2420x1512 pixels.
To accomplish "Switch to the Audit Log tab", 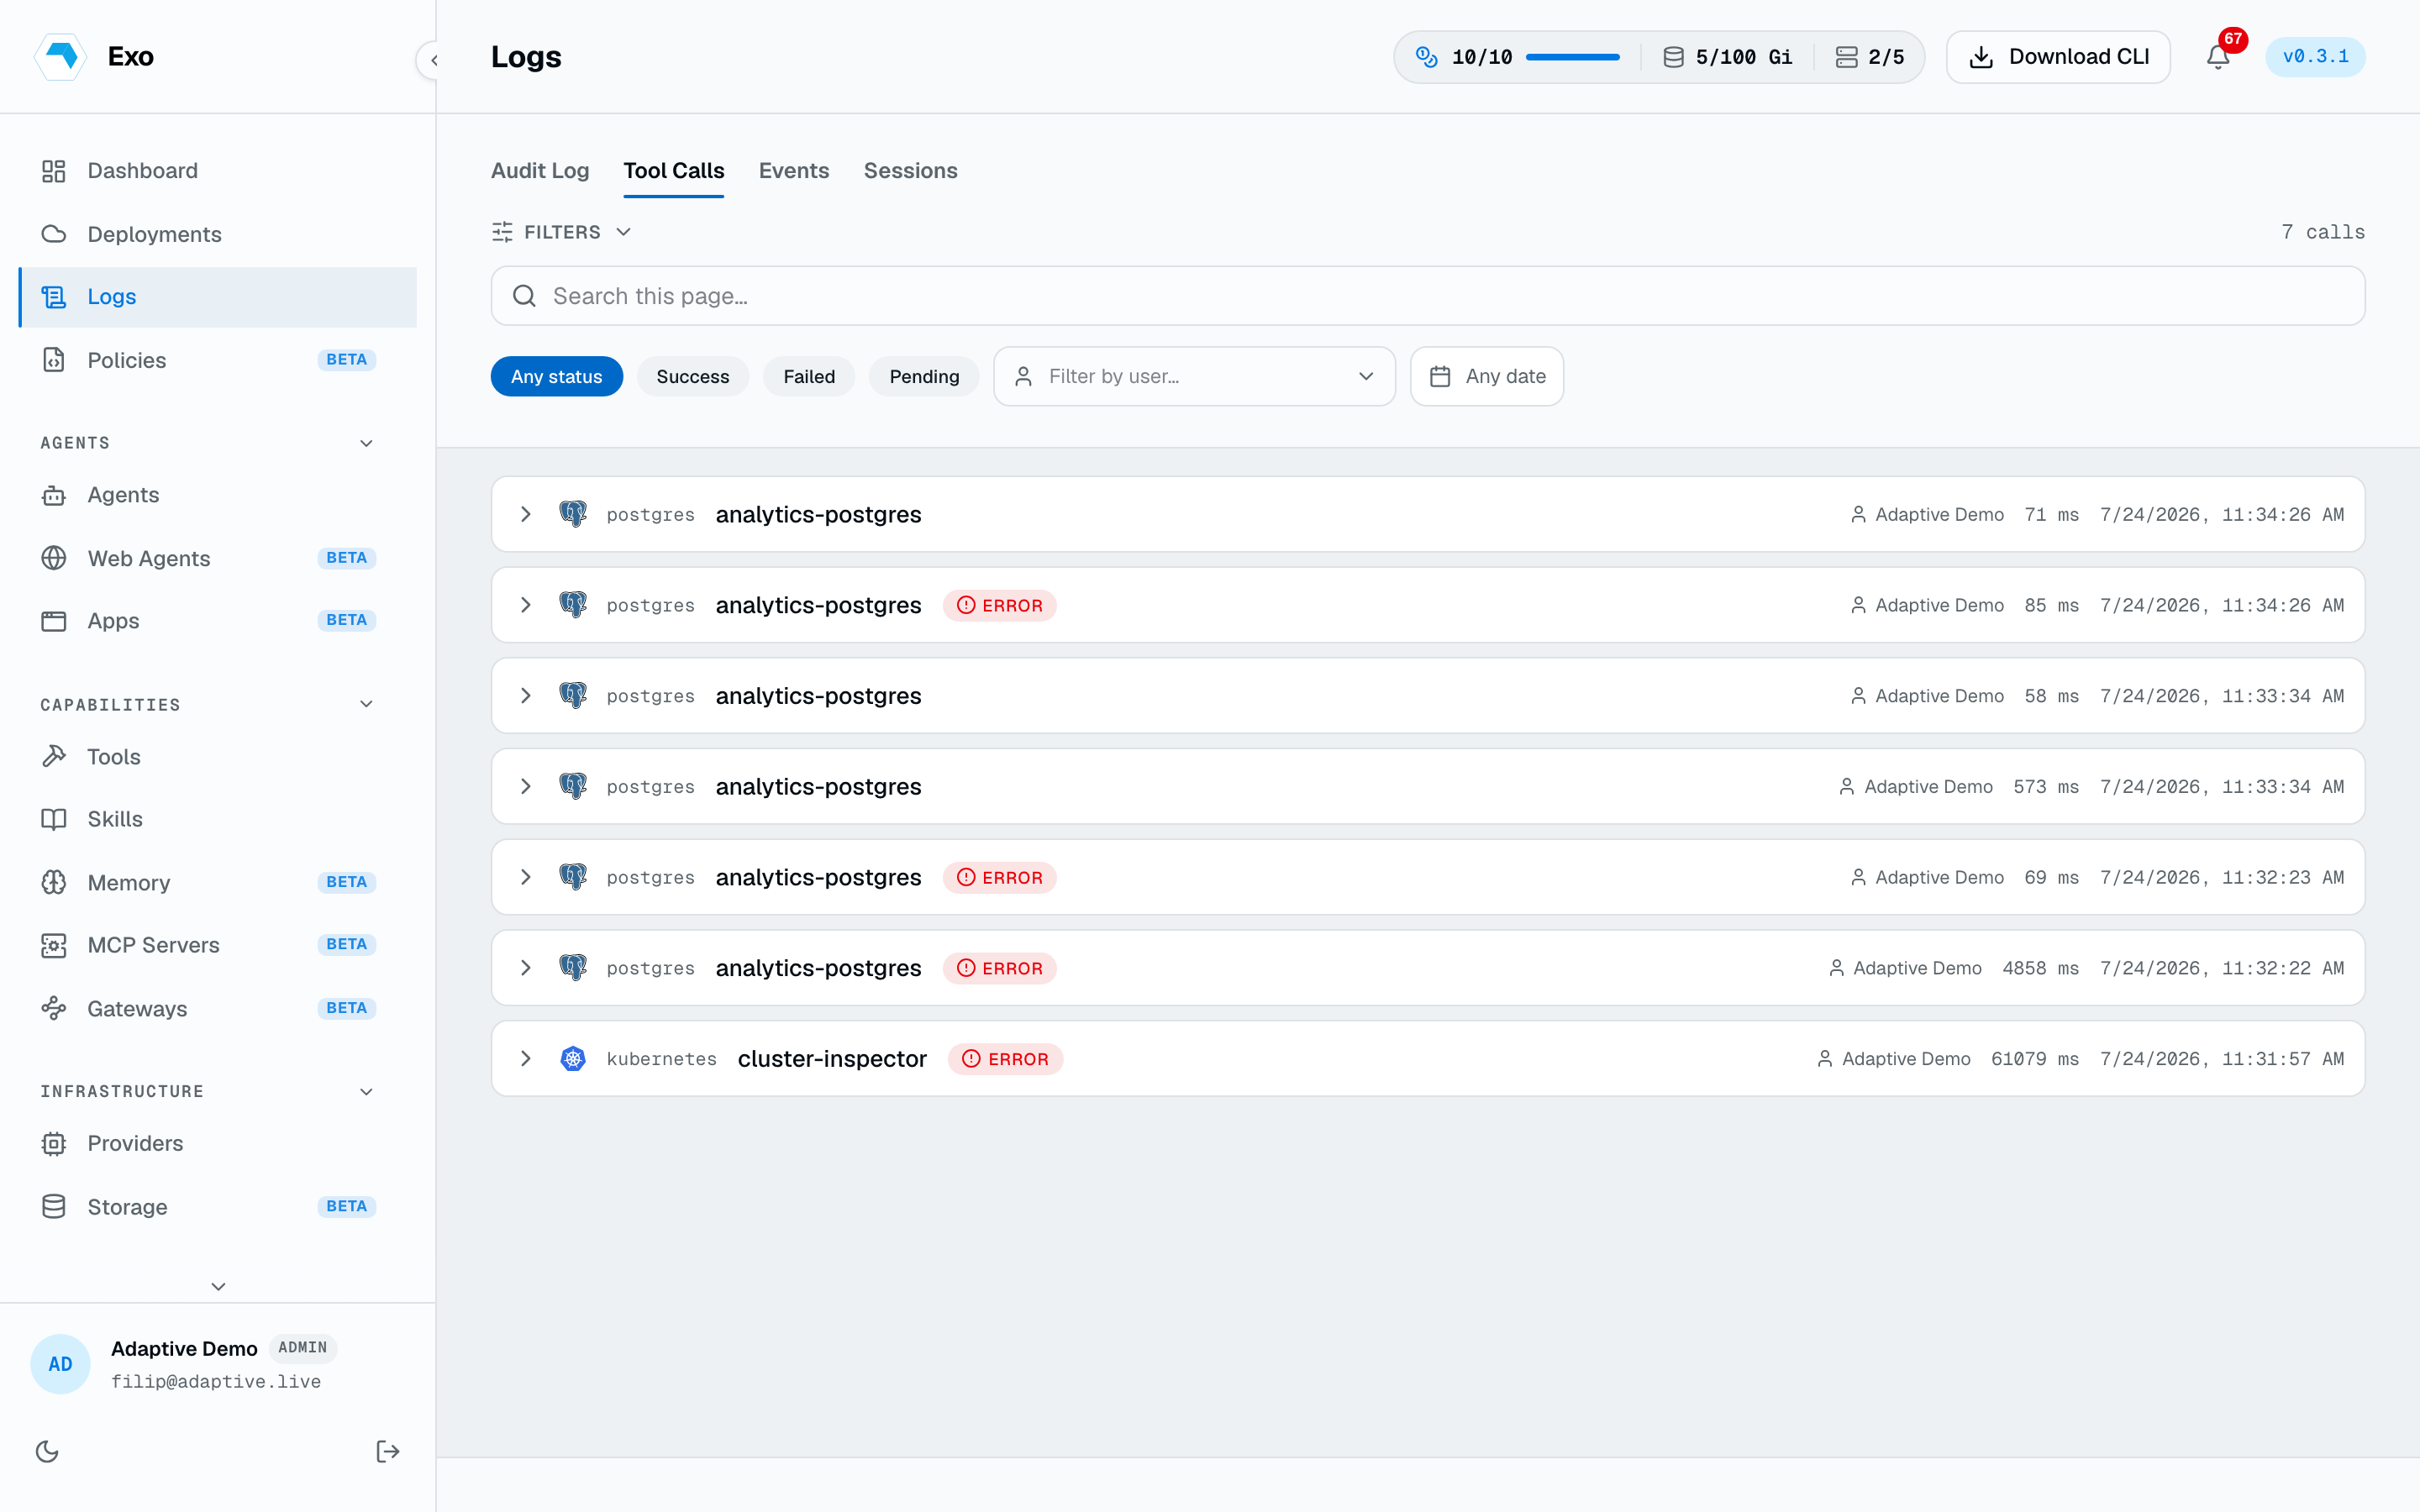I will pos(540,171).
